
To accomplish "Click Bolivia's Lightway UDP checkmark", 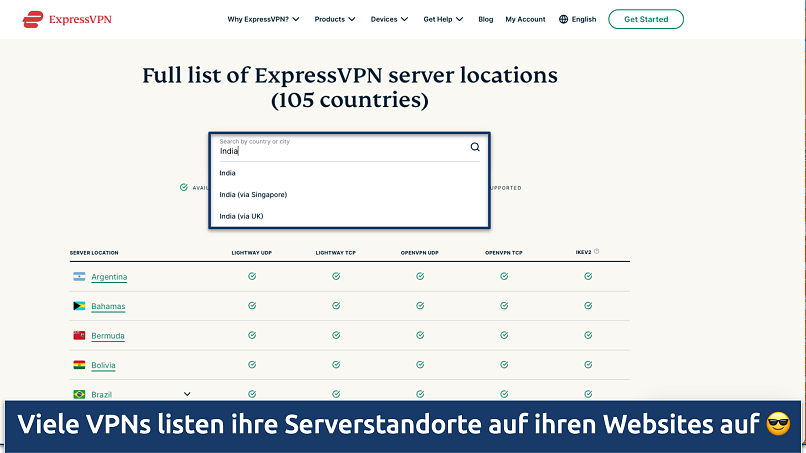I will pyautogui.click(x=252, y=365).
